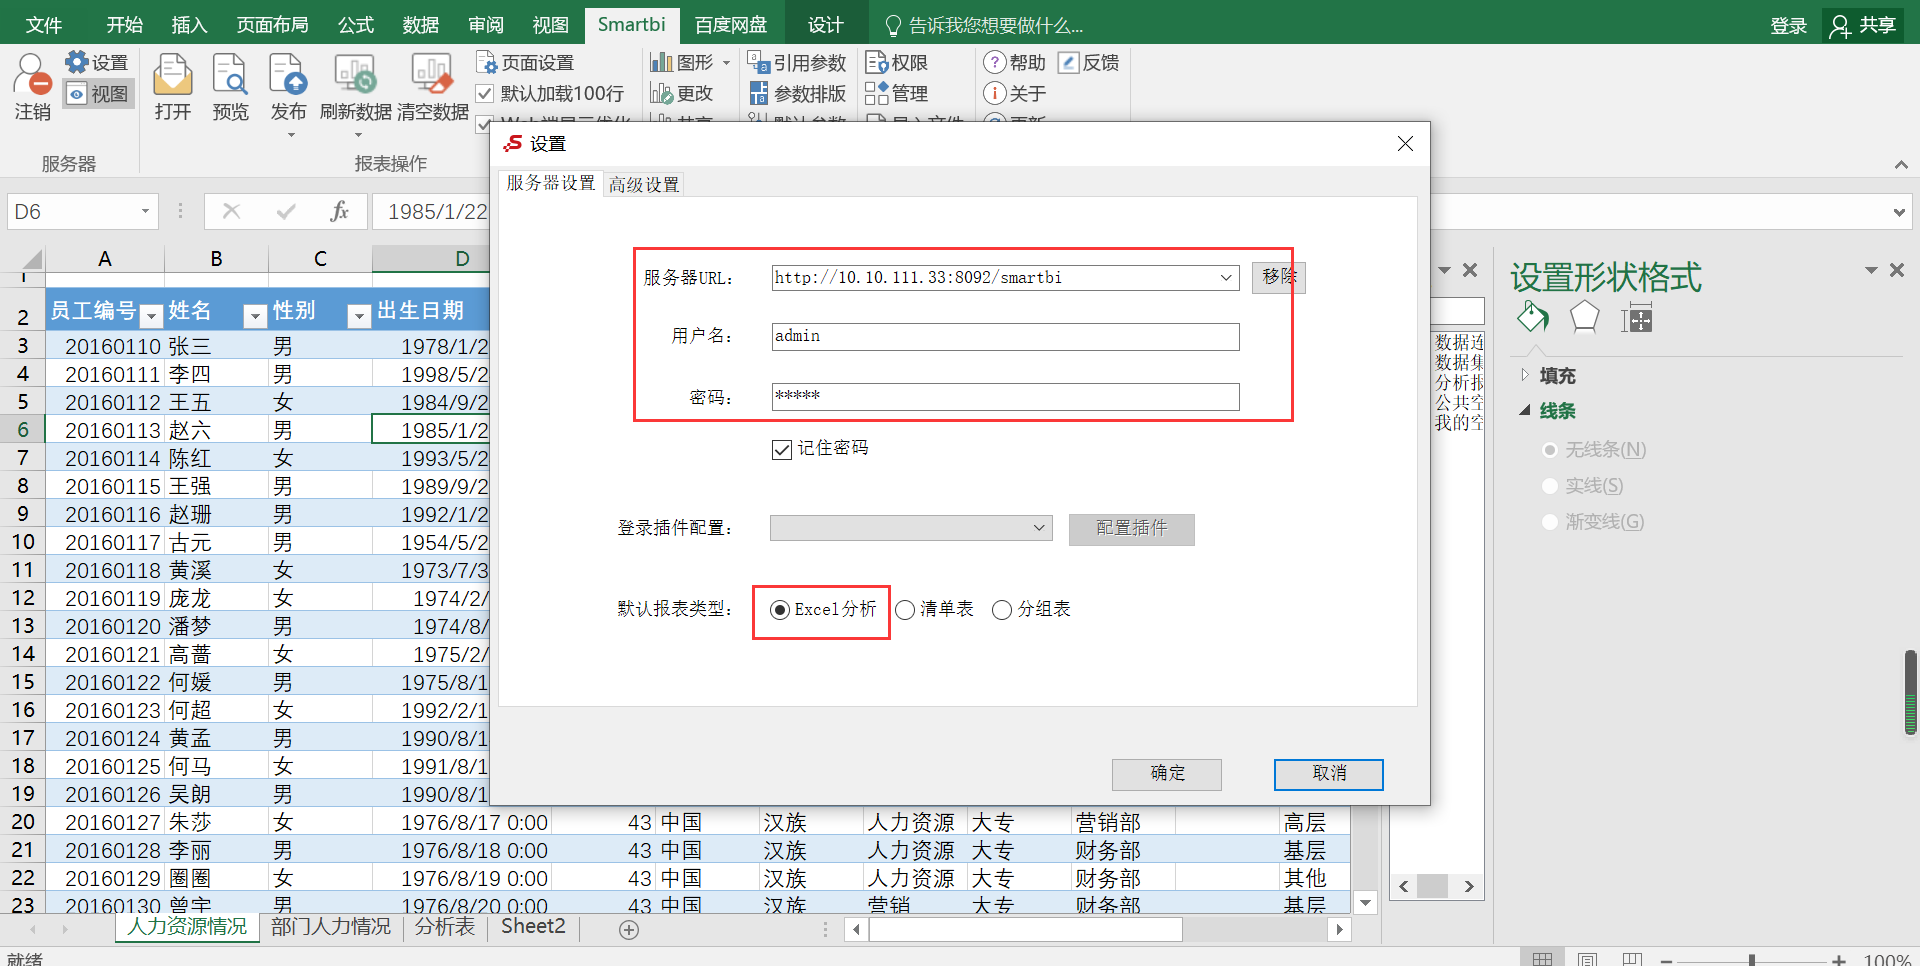Select 渐变线(G) line option
Viewport: 1920px width, 966px height.
click(1550, 522)
